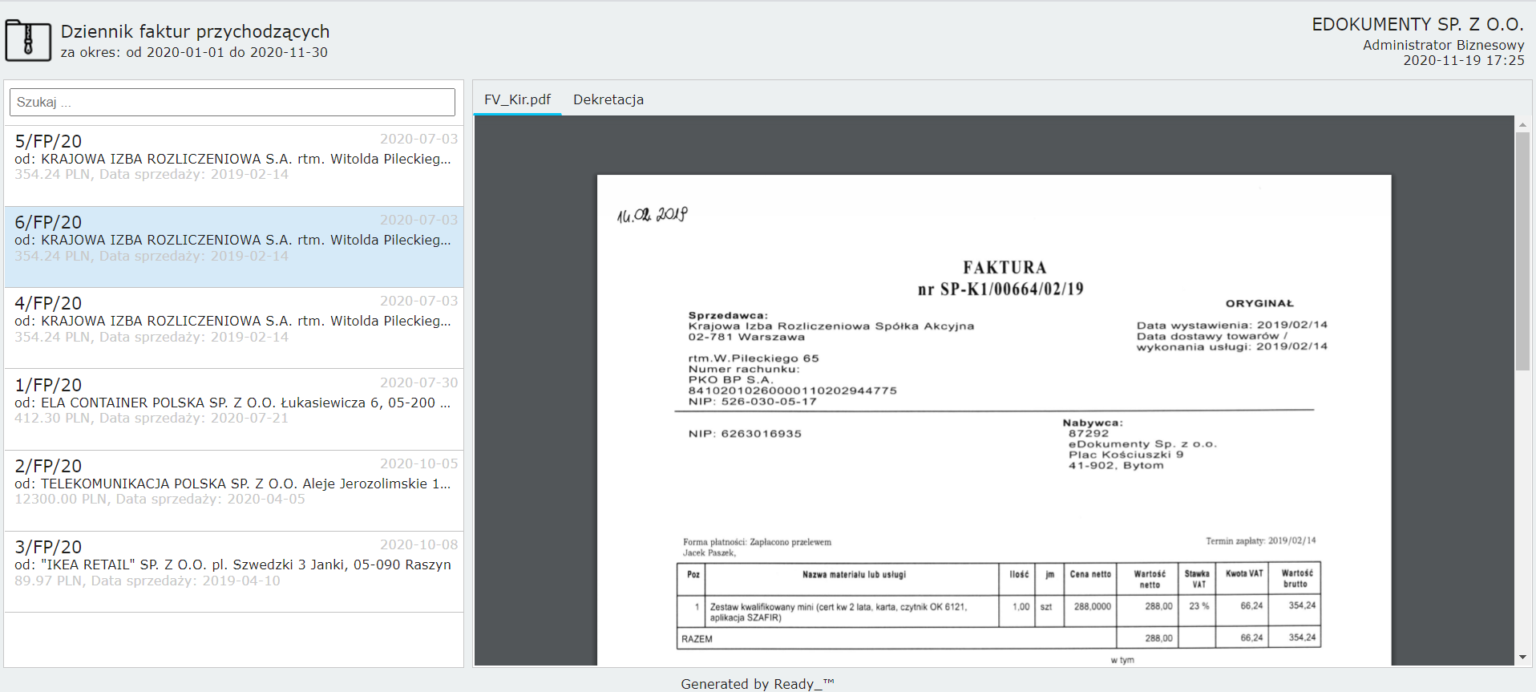The width and height of the screenshot is (1536, 692).
Task: Click the amount 89.97 PLN on invoice 3/FP/20
Action: (48, 581)
